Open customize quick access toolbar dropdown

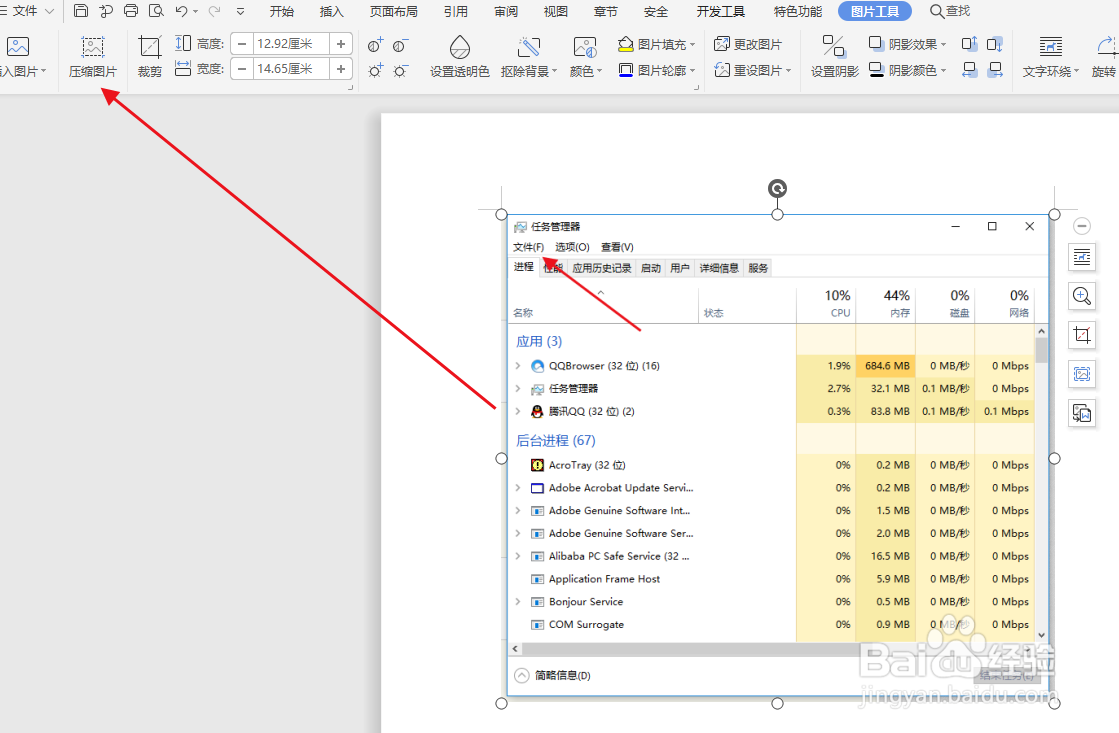coord(240,11)
